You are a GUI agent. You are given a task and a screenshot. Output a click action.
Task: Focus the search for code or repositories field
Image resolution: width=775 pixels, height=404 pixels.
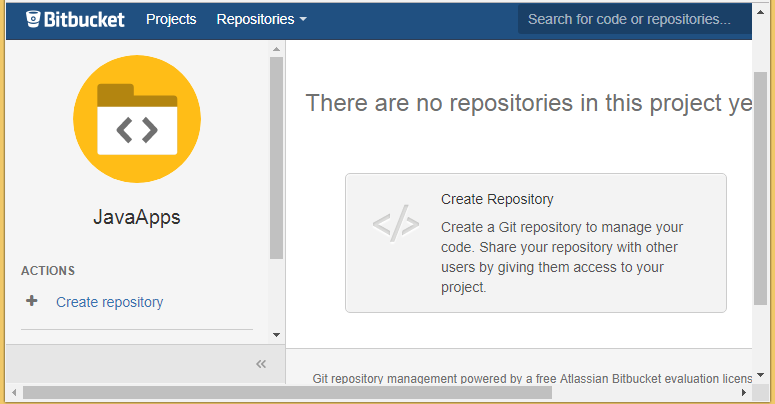click(630, 19)
